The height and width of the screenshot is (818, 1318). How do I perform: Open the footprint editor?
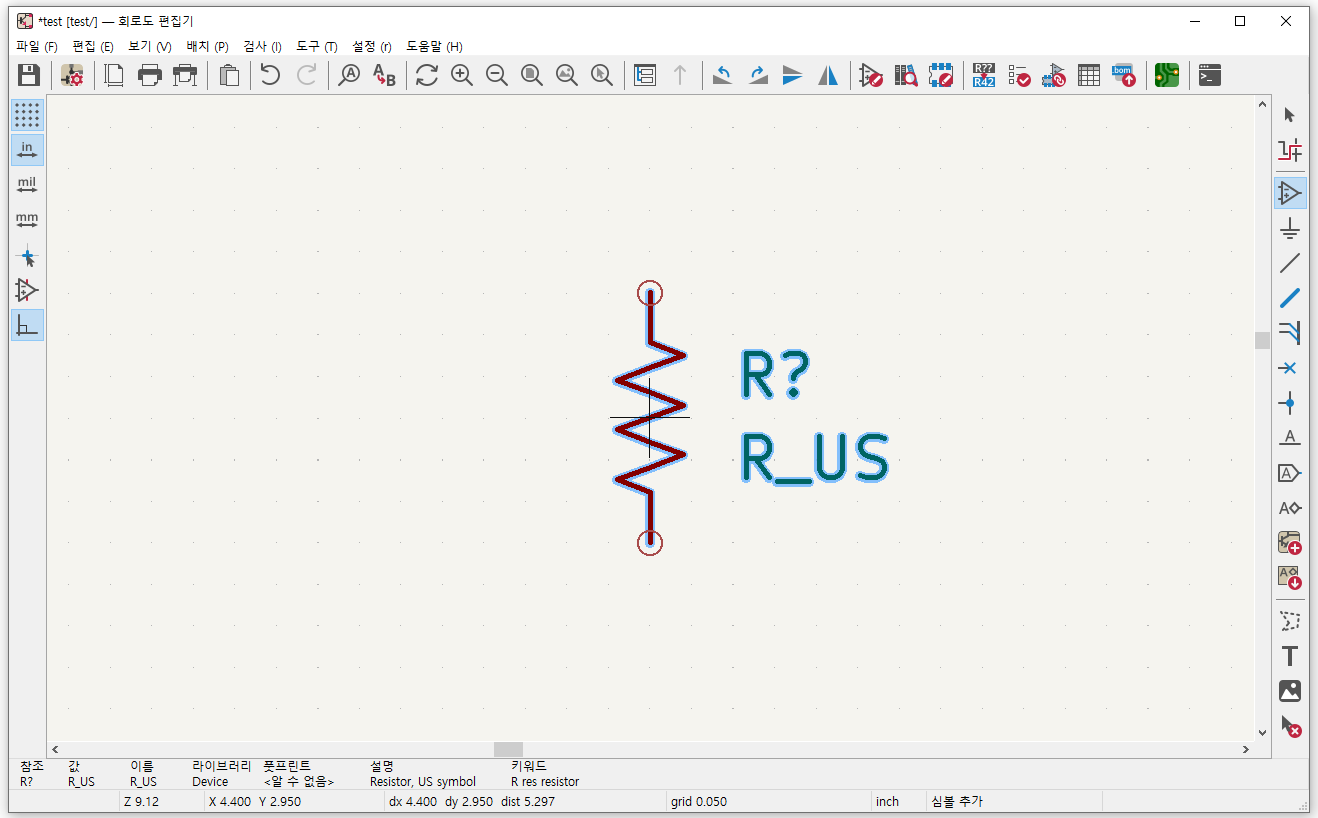[941, 75]
